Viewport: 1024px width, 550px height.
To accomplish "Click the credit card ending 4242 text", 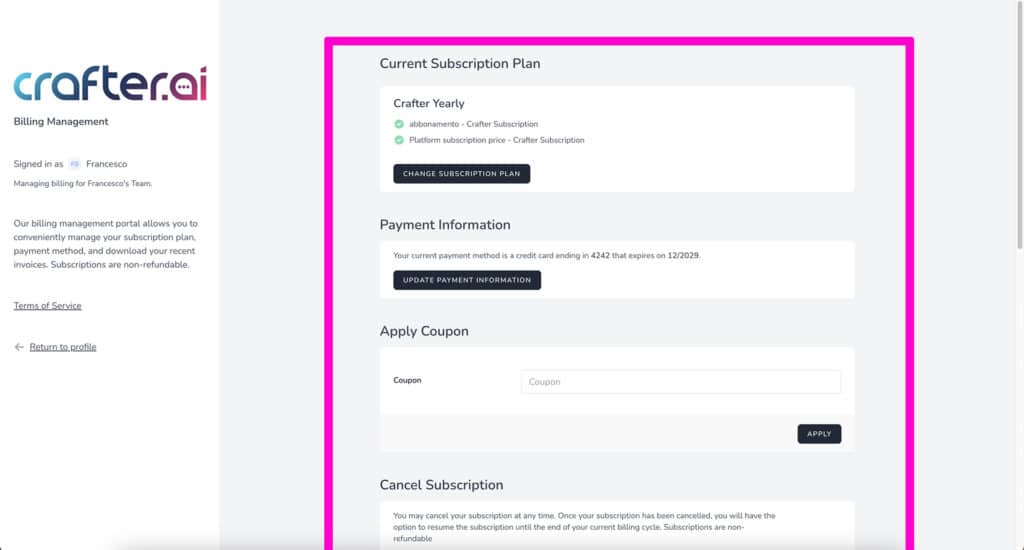I will point(547,255).
